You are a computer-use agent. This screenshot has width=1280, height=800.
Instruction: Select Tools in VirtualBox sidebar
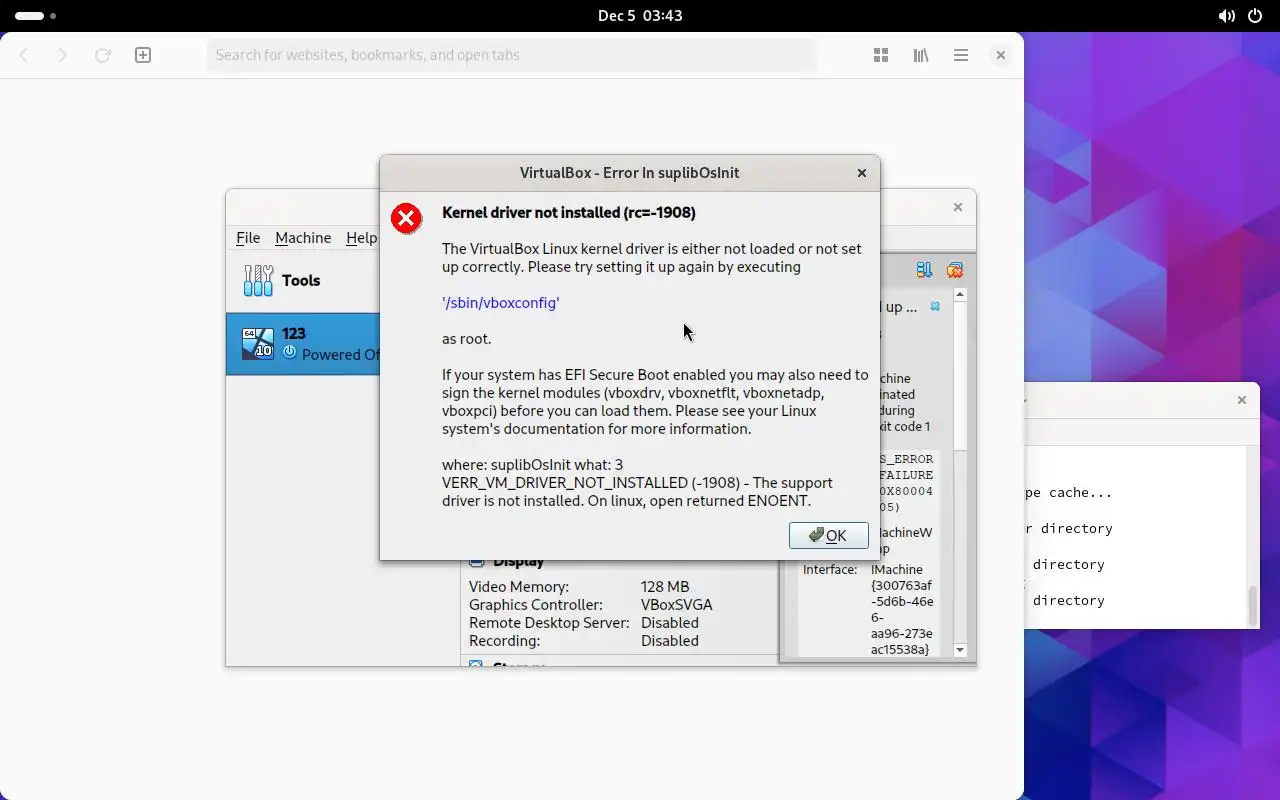pos(303,281)
